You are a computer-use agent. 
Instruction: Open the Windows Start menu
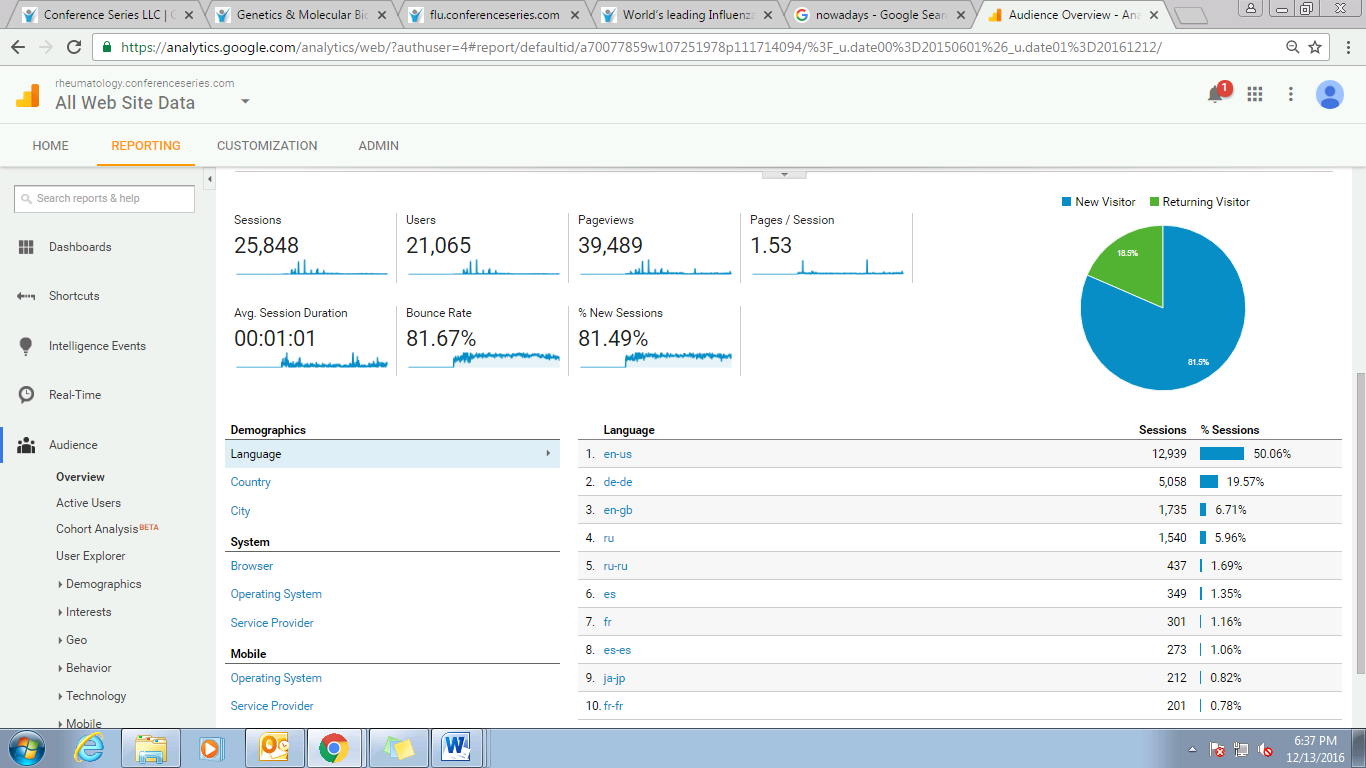point(25,747)
